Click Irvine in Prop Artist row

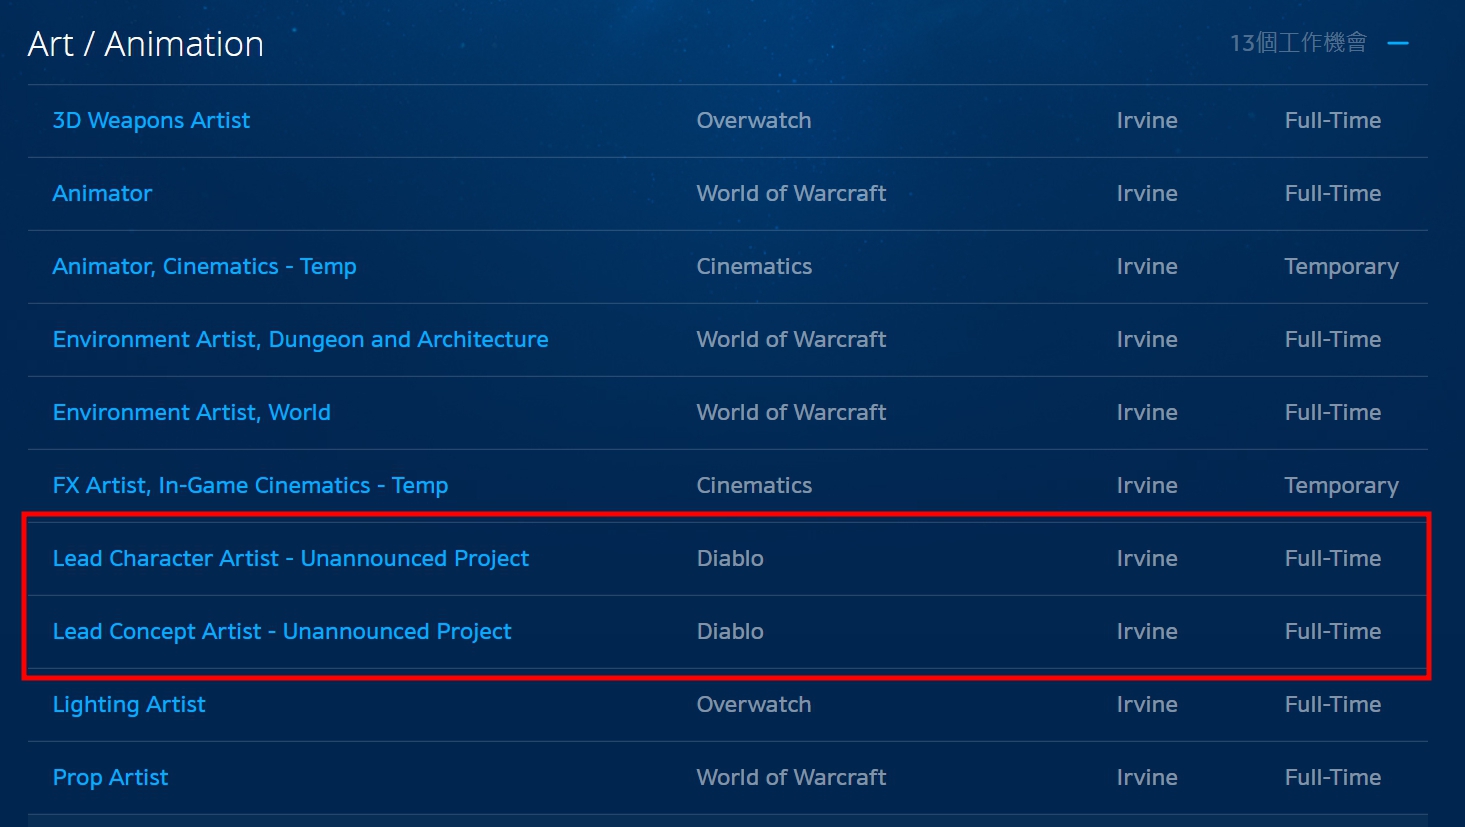(1147, 777)
